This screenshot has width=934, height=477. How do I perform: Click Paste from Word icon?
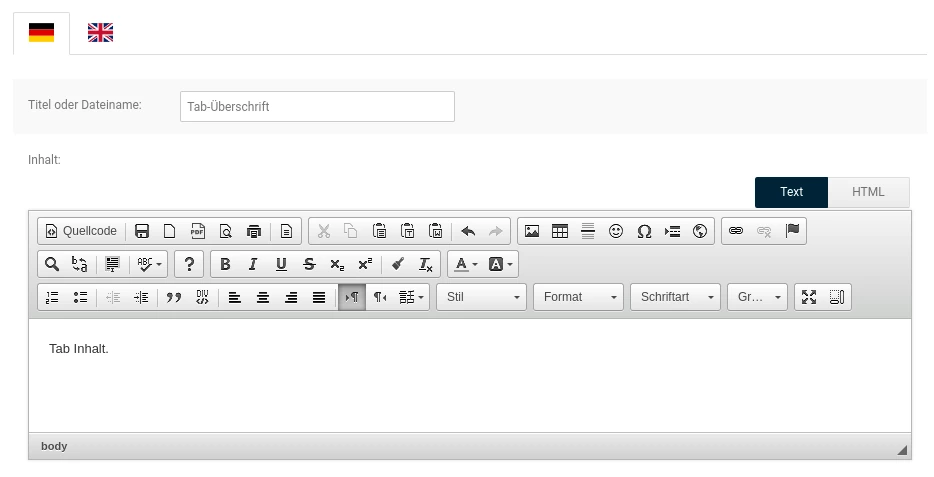click(x=435, y=231)
